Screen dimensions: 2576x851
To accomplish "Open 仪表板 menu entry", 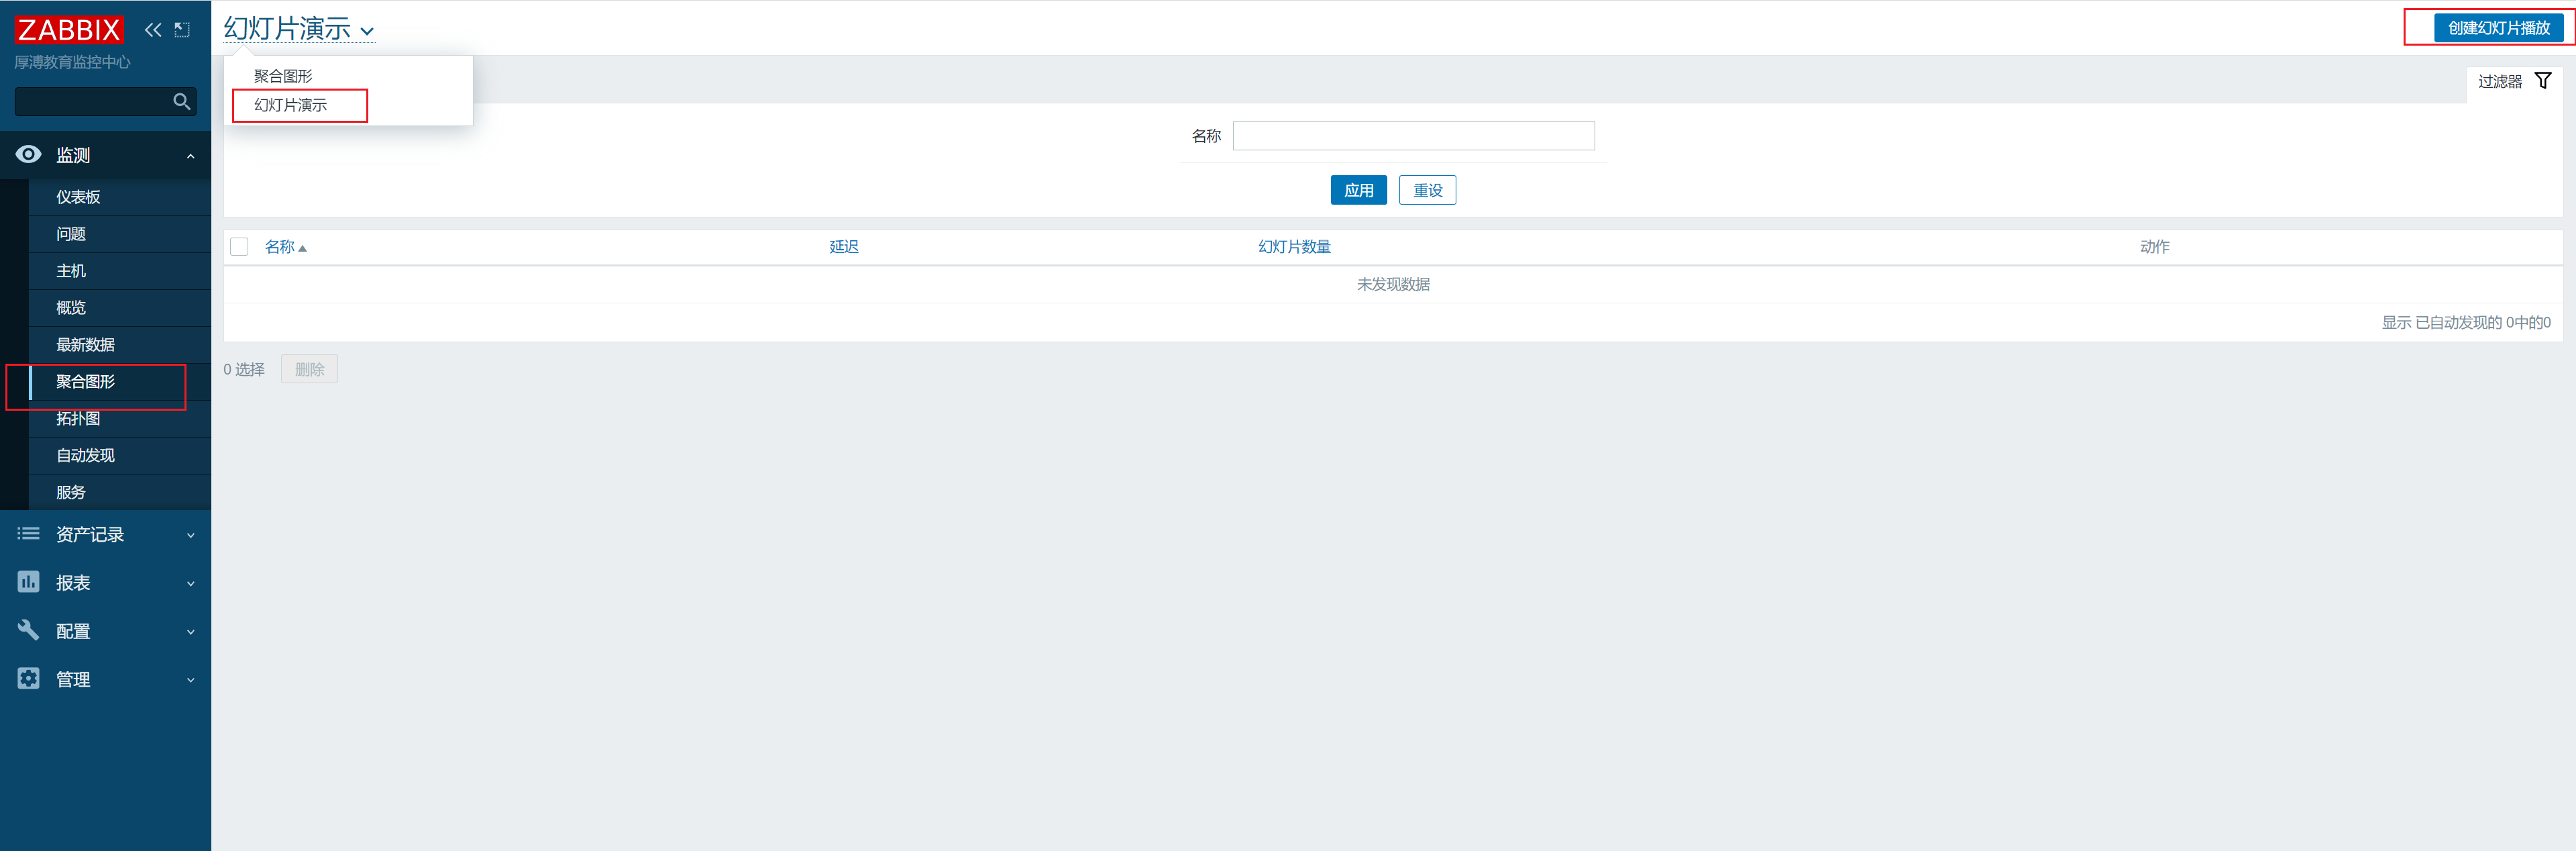I will coord(120,197).
